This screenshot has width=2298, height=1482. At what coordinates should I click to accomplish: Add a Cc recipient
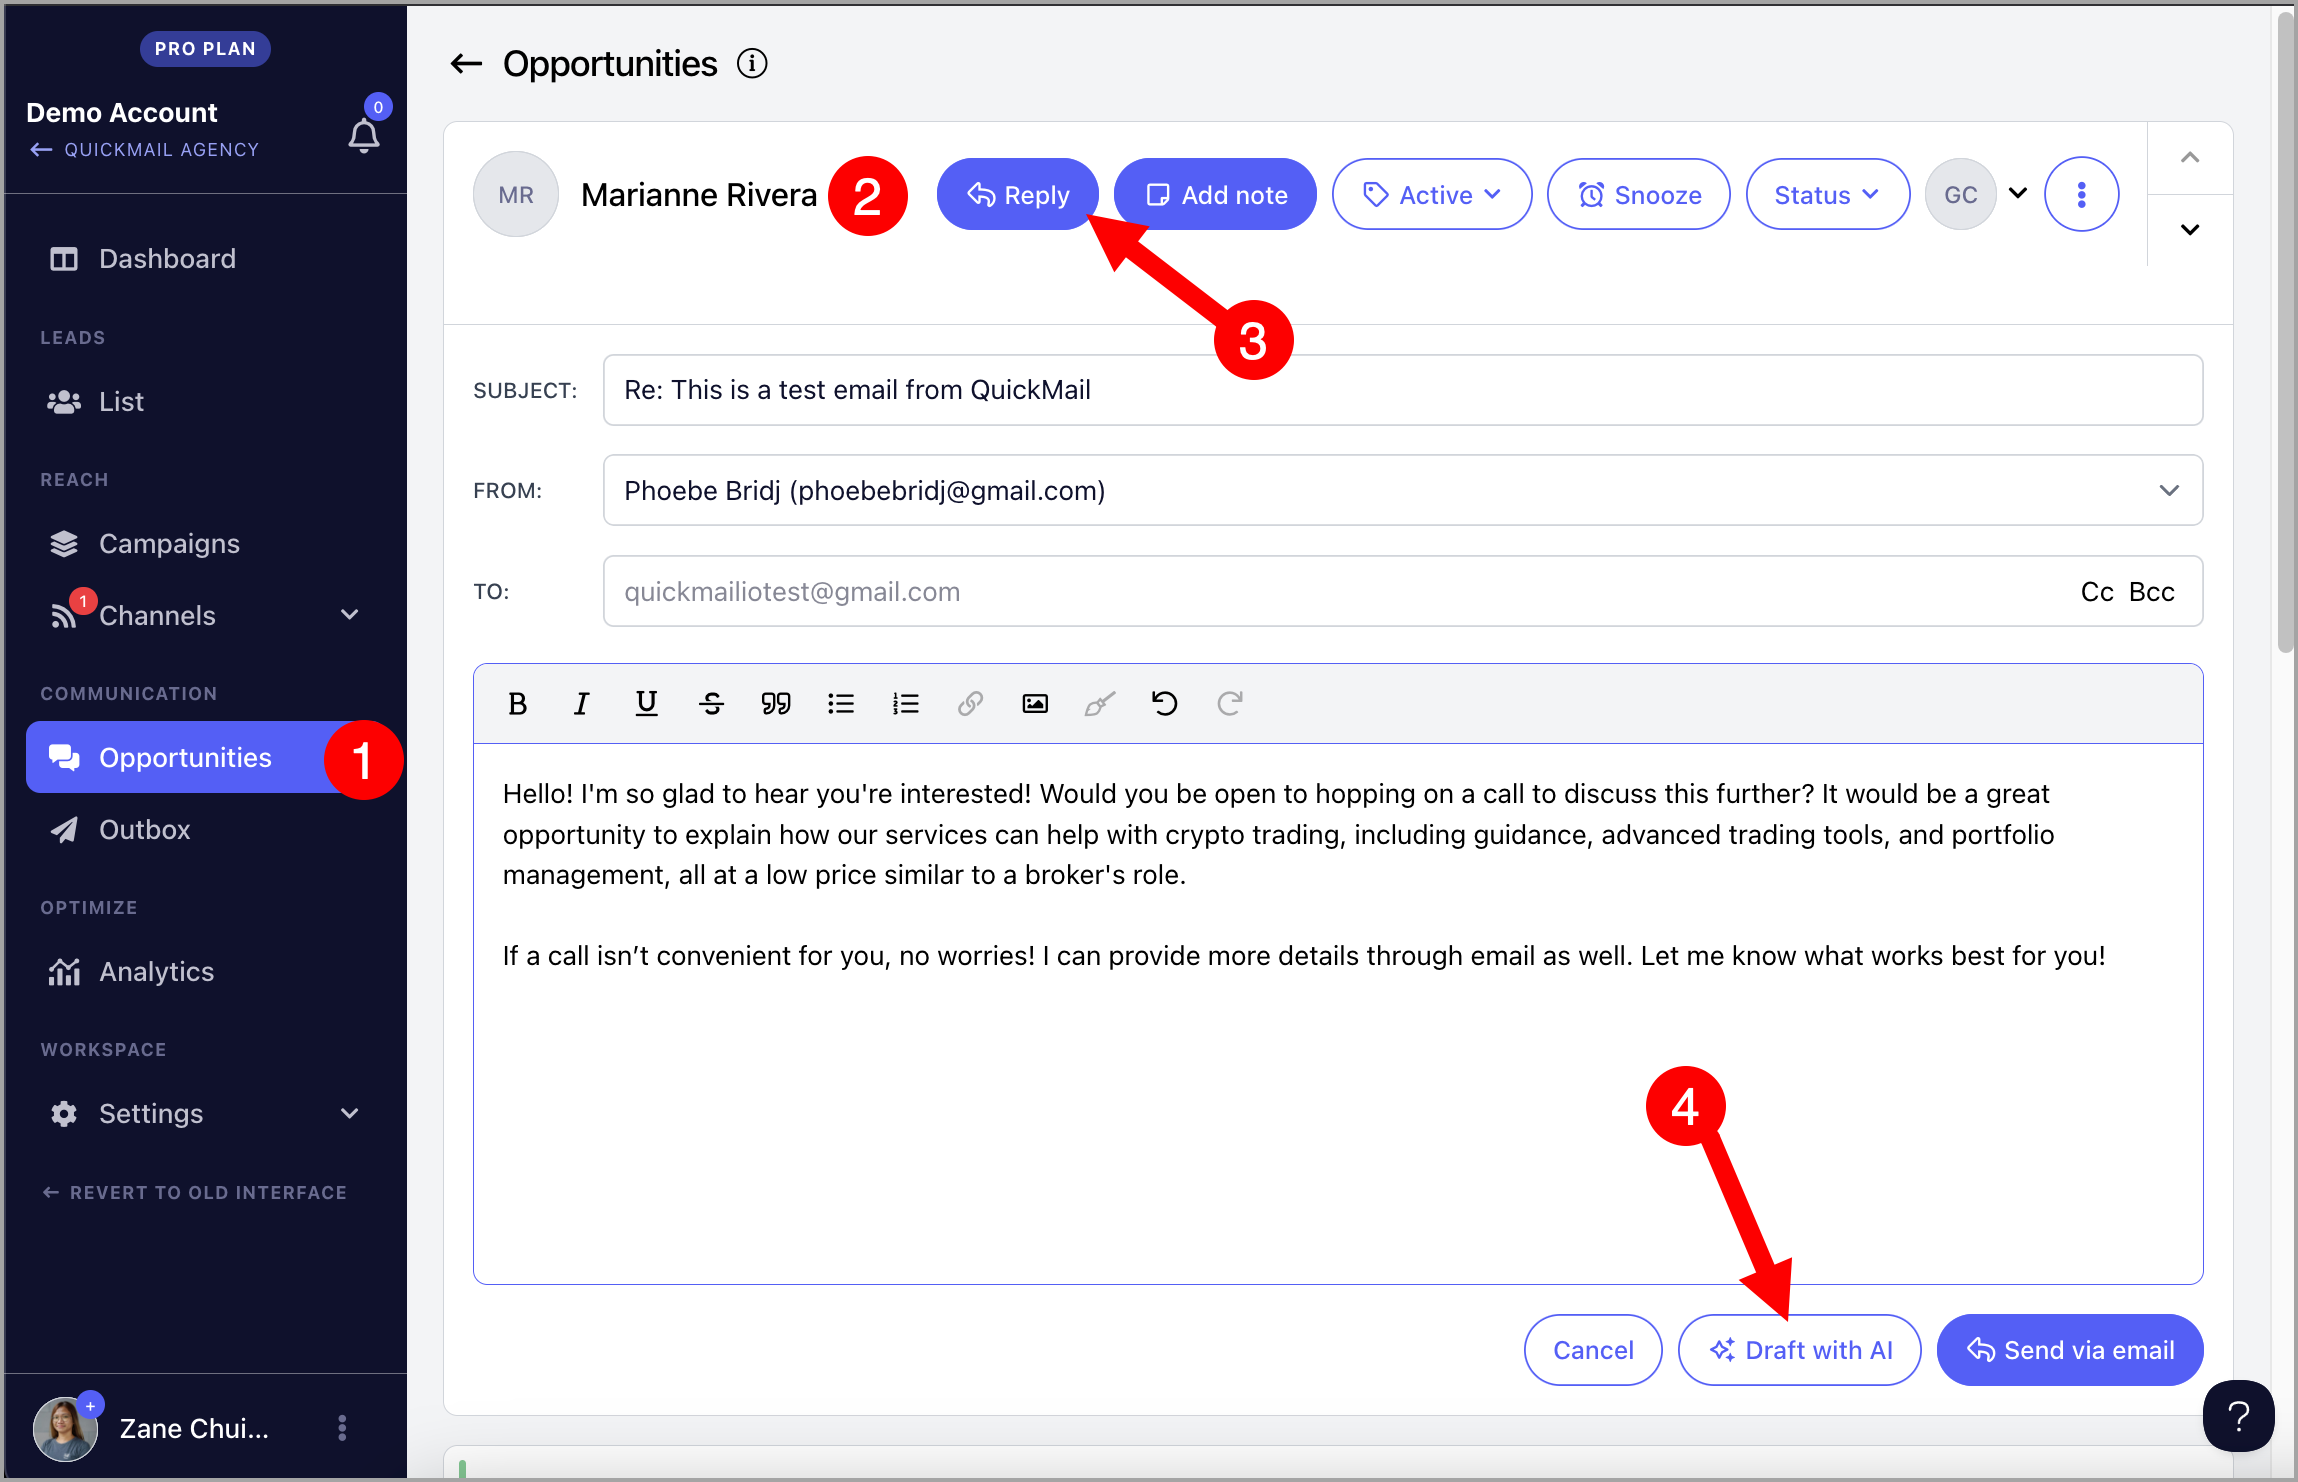2097,592
